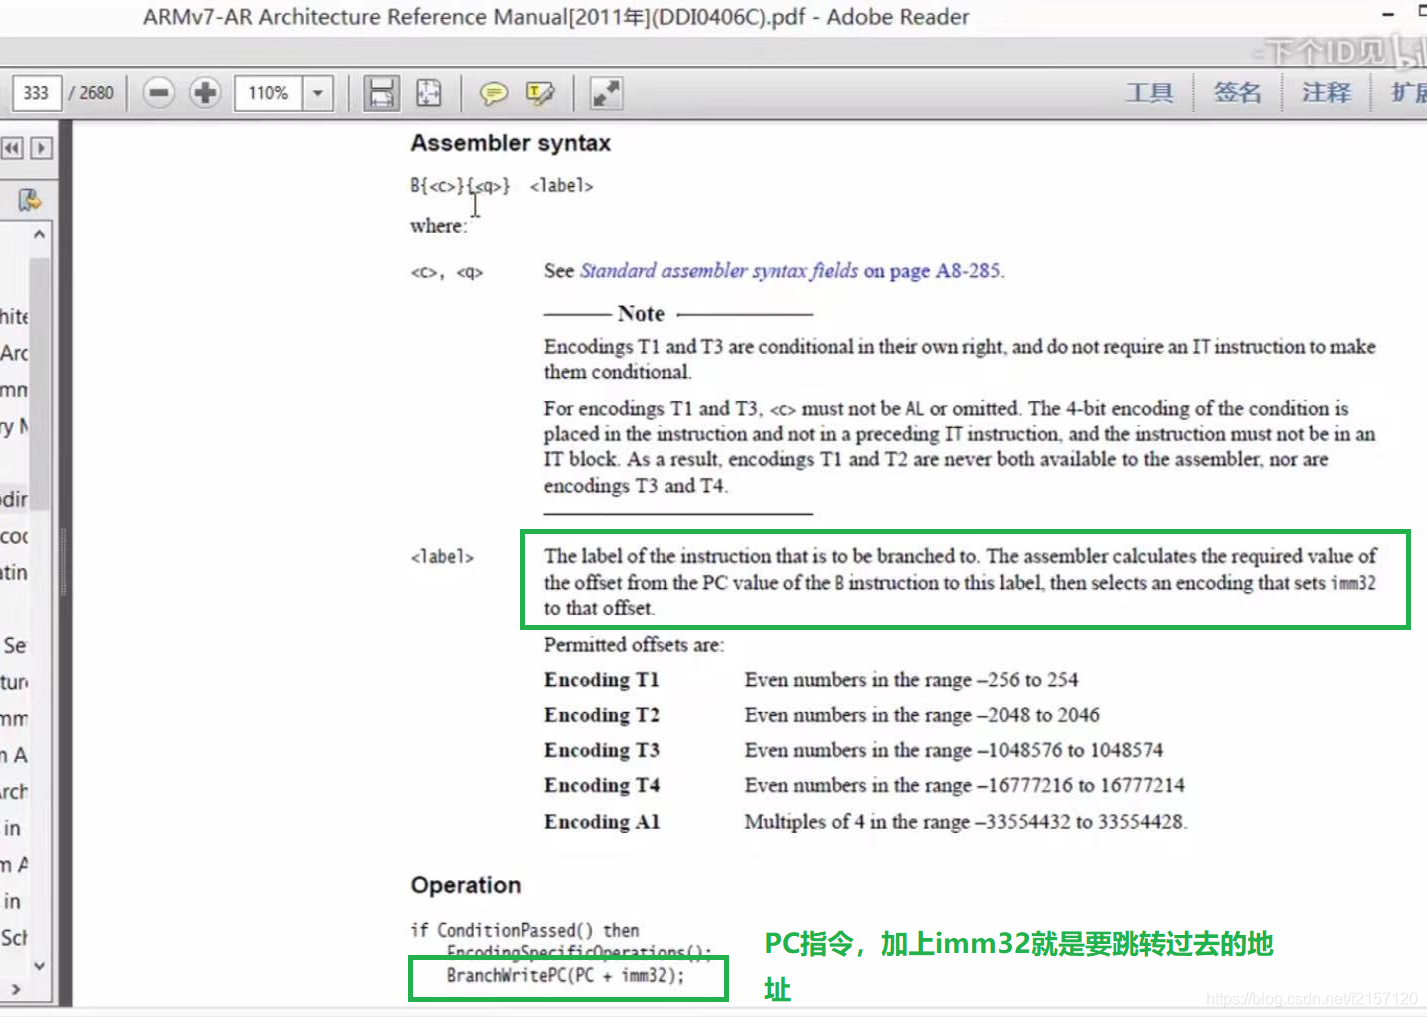The width and height of the screenshot is (1427, 1017).
Task: Zoom out using the minus icon
Action: 158,93
